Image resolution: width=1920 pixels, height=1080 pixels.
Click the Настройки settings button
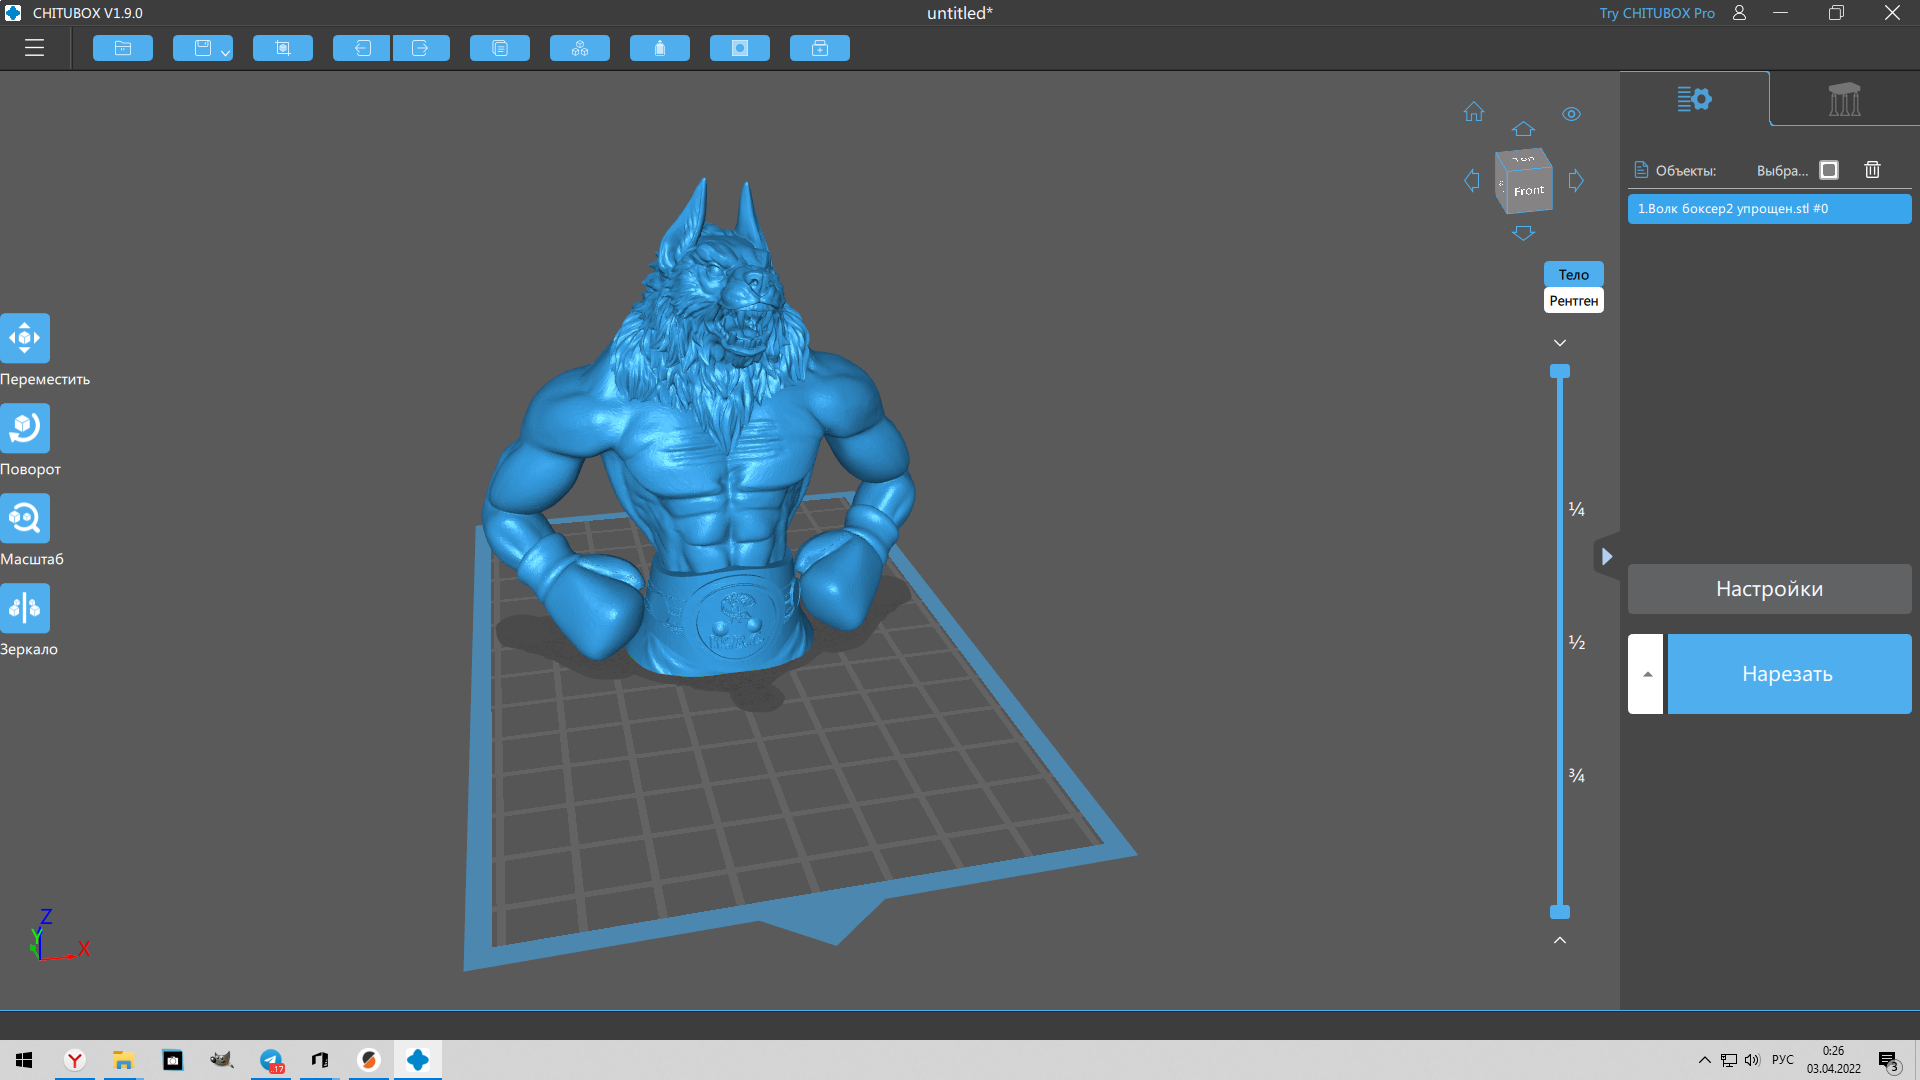[x=1769, y=589]
